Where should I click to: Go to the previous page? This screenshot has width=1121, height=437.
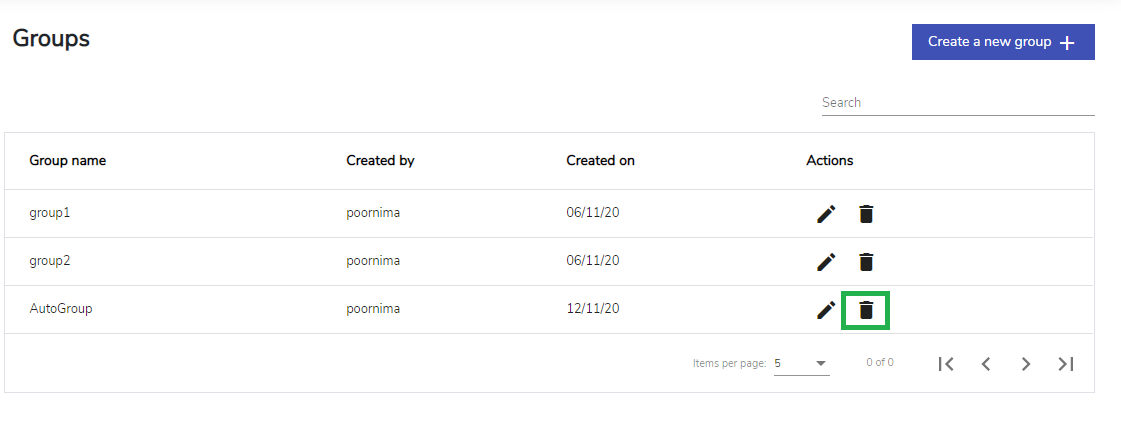(x=986, y=364)
